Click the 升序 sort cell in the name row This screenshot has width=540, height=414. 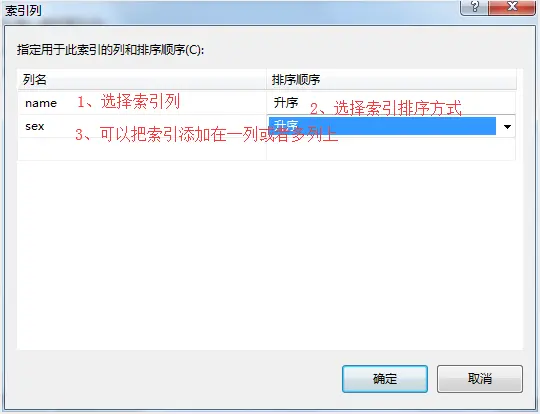(391, 103)
